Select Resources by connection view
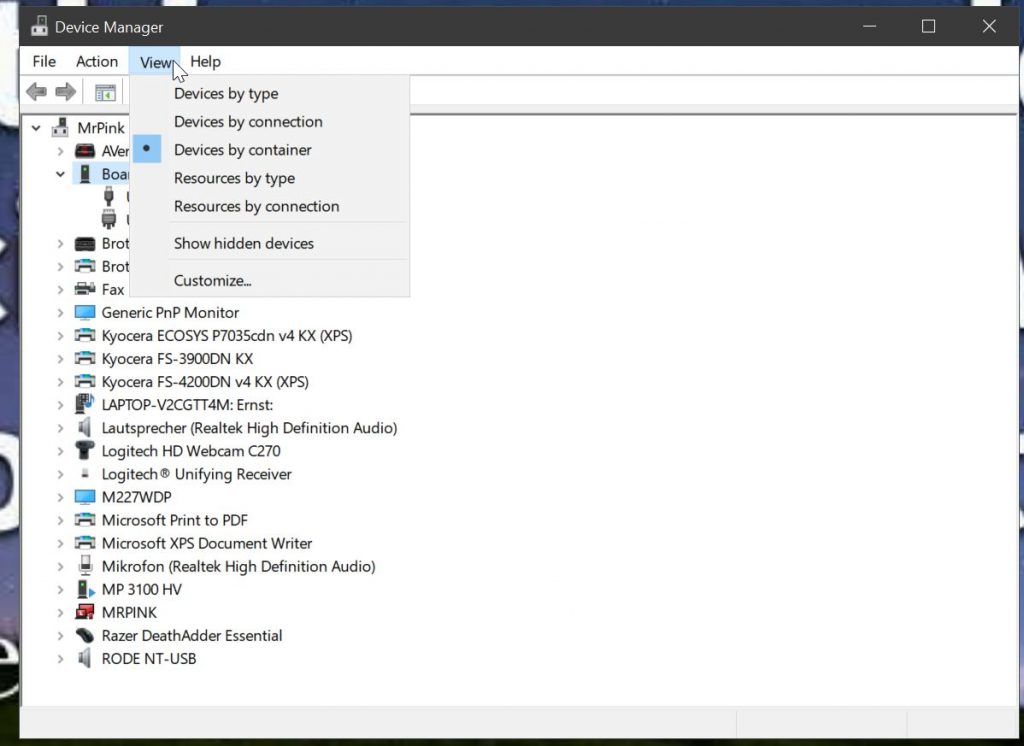The width and height of the screenshot is (1024, 746). click(270, 206)
